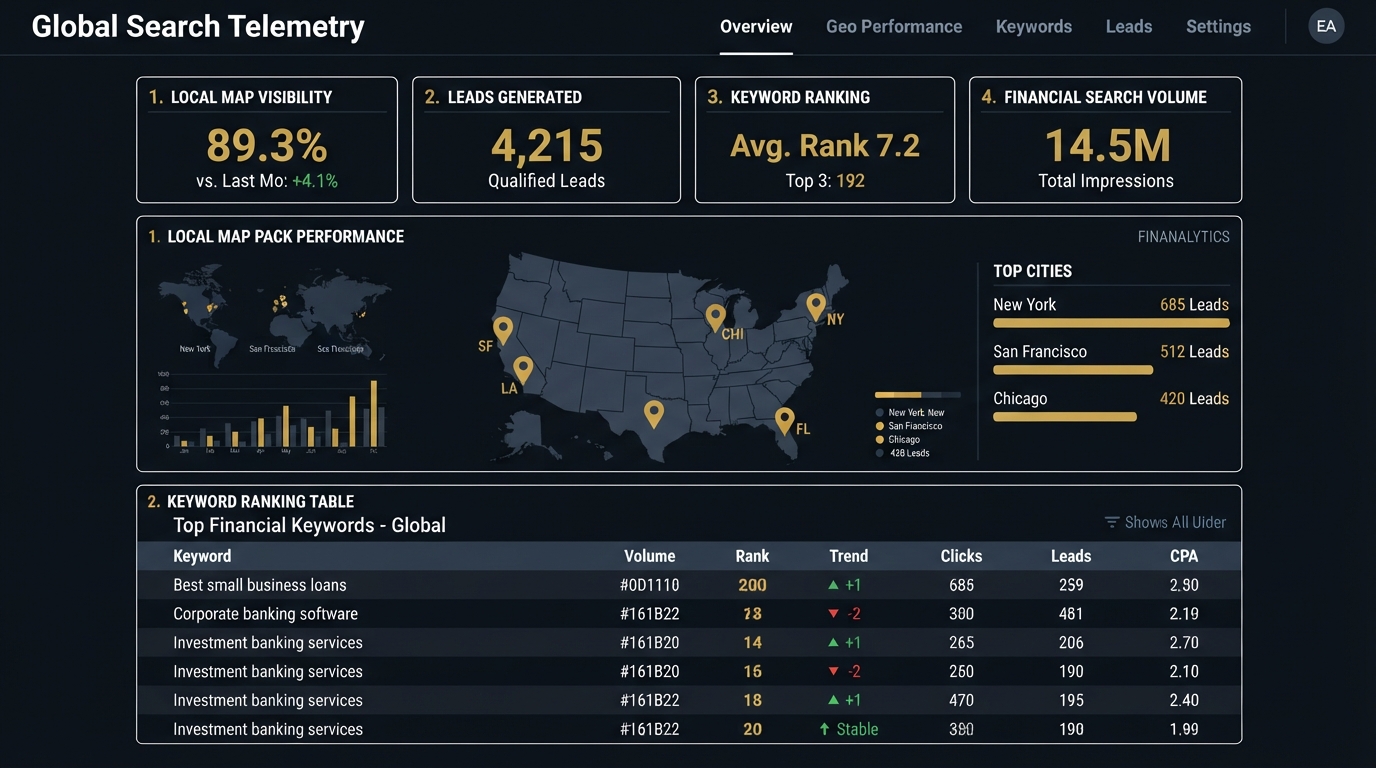Click the LA map pin

click(522, 370)
